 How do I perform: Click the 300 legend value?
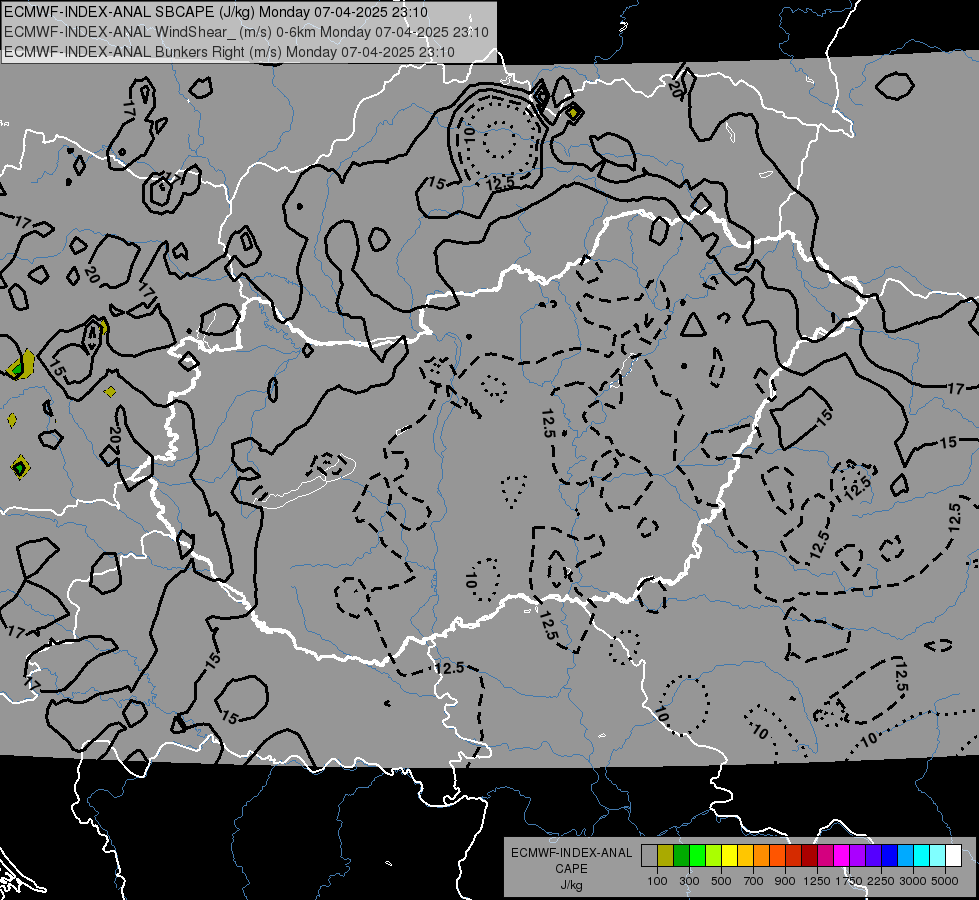689,881
